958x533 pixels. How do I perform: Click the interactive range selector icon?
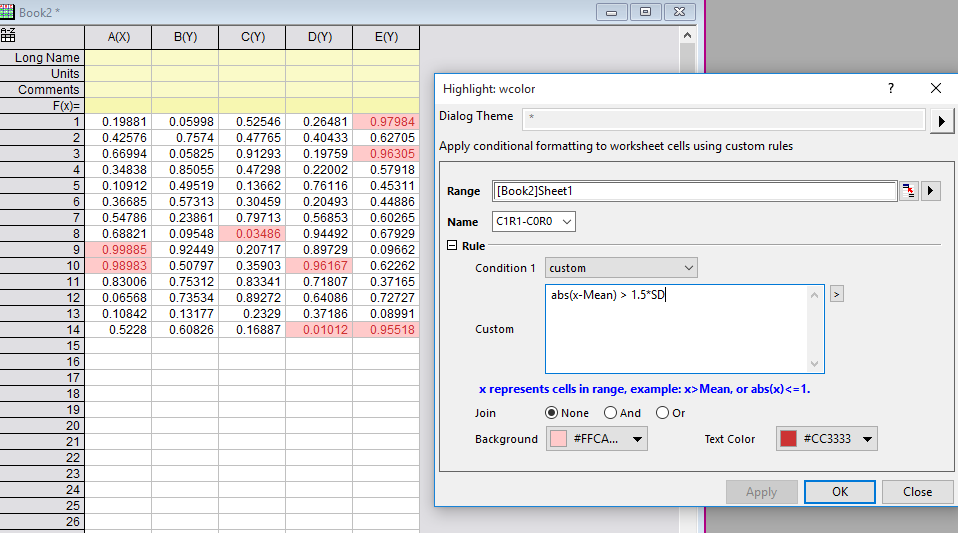tap(909, 191)
